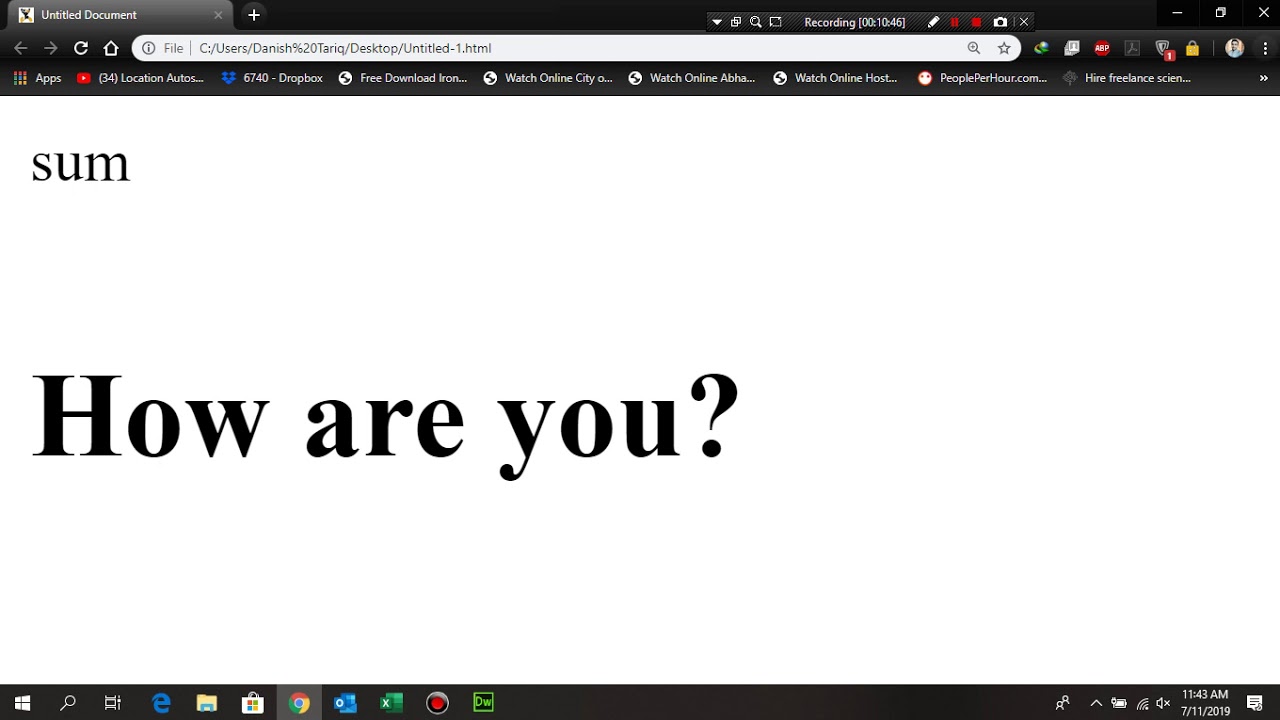Select the recorder pencil draw tool
Viewport: 1280px width, 720px height.
tap(933, 22)
